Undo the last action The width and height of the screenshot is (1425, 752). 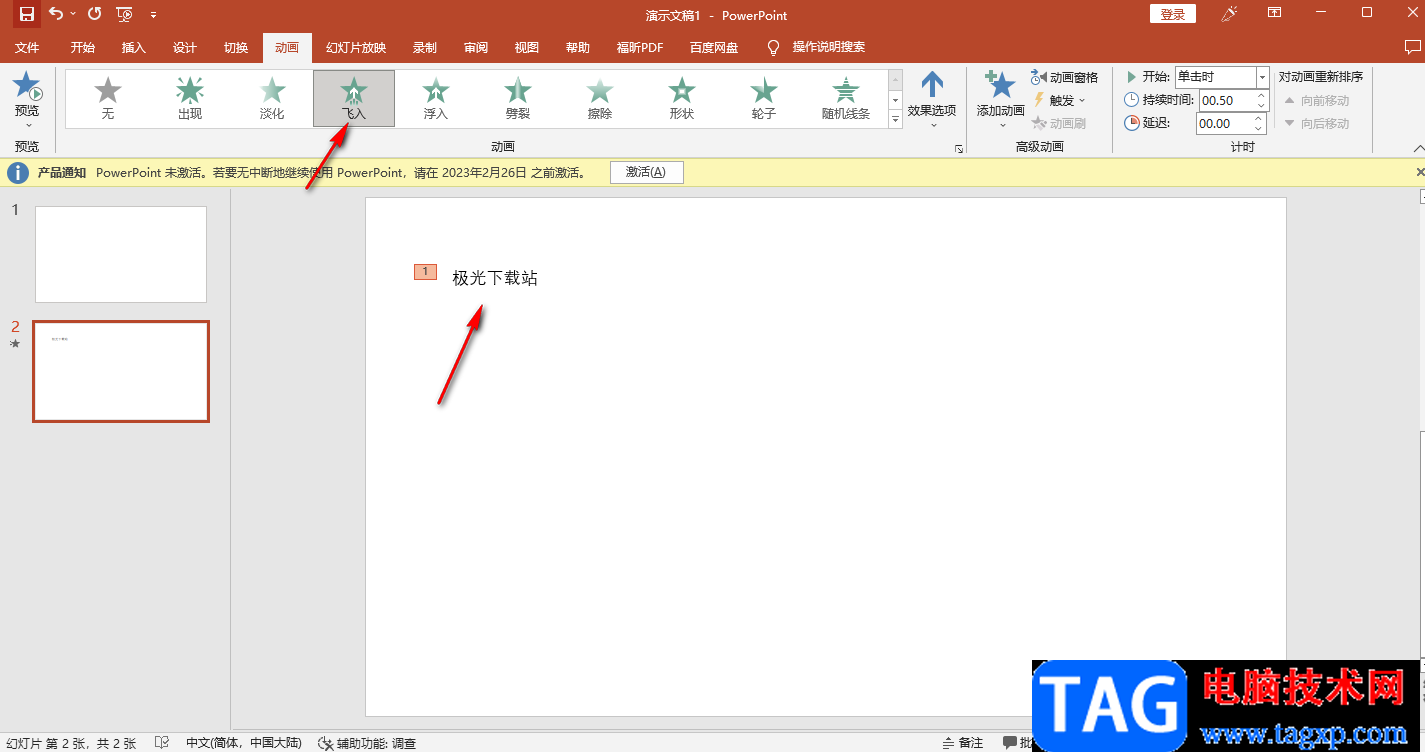[56, 14]
